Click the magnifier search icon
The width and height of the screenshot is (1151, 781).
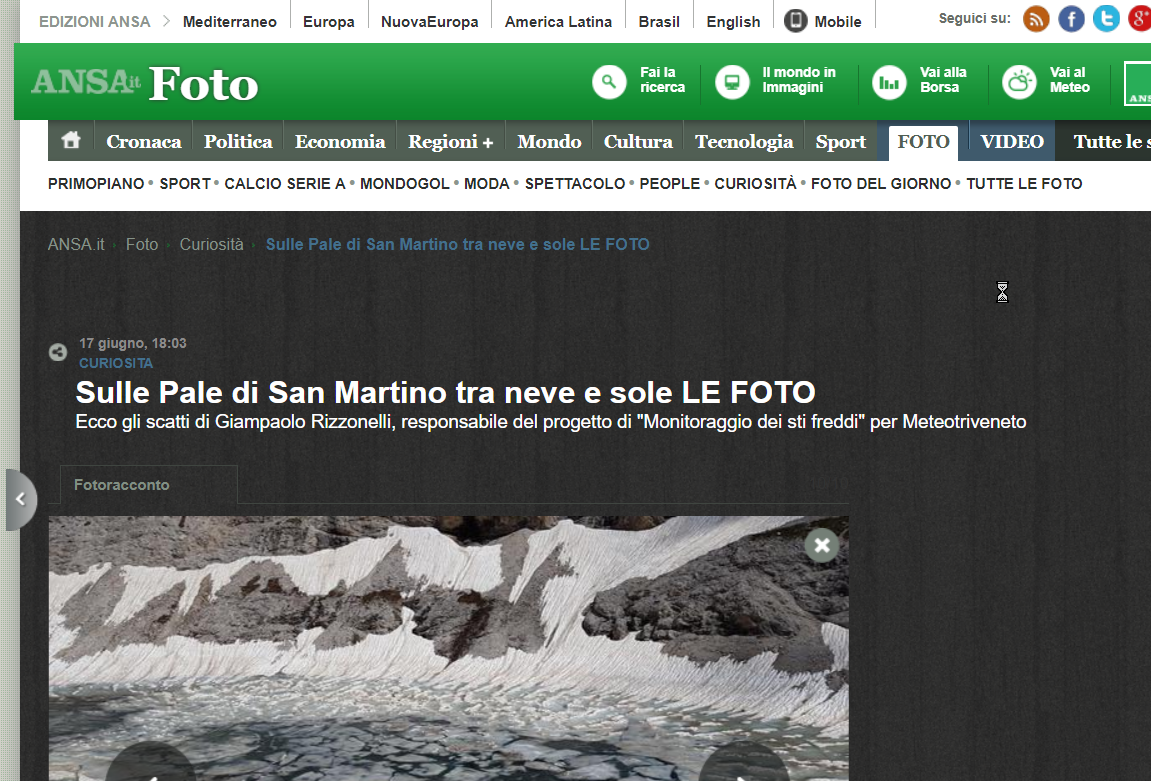point(609,81)
